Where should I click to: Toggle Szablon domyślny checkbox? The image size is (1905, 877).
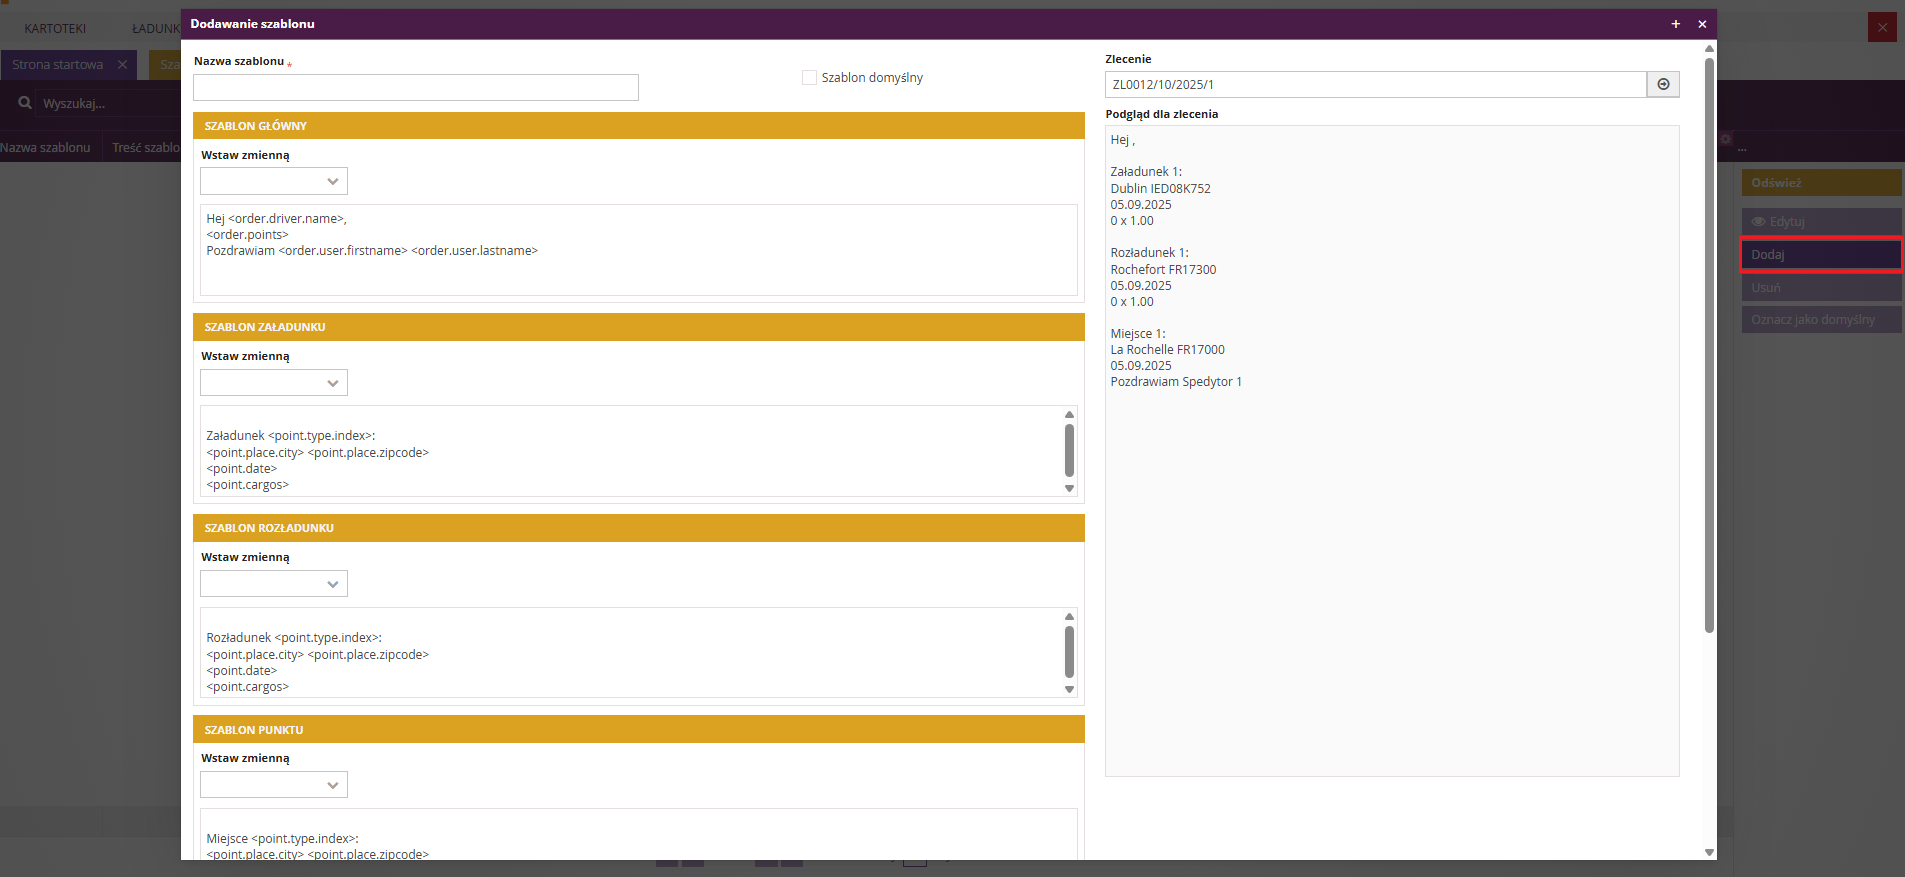(809, 77)
